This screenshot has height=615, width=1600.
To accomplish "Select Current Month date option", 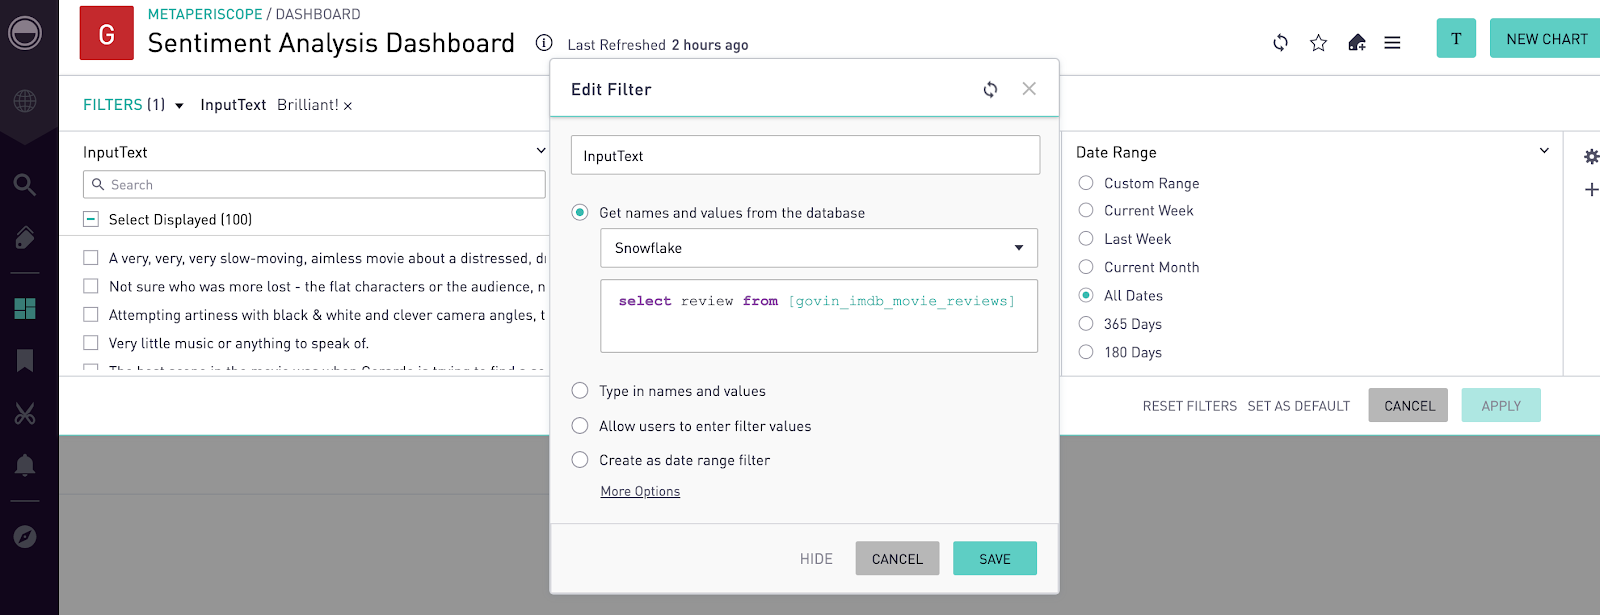I will coord(1086,266).
